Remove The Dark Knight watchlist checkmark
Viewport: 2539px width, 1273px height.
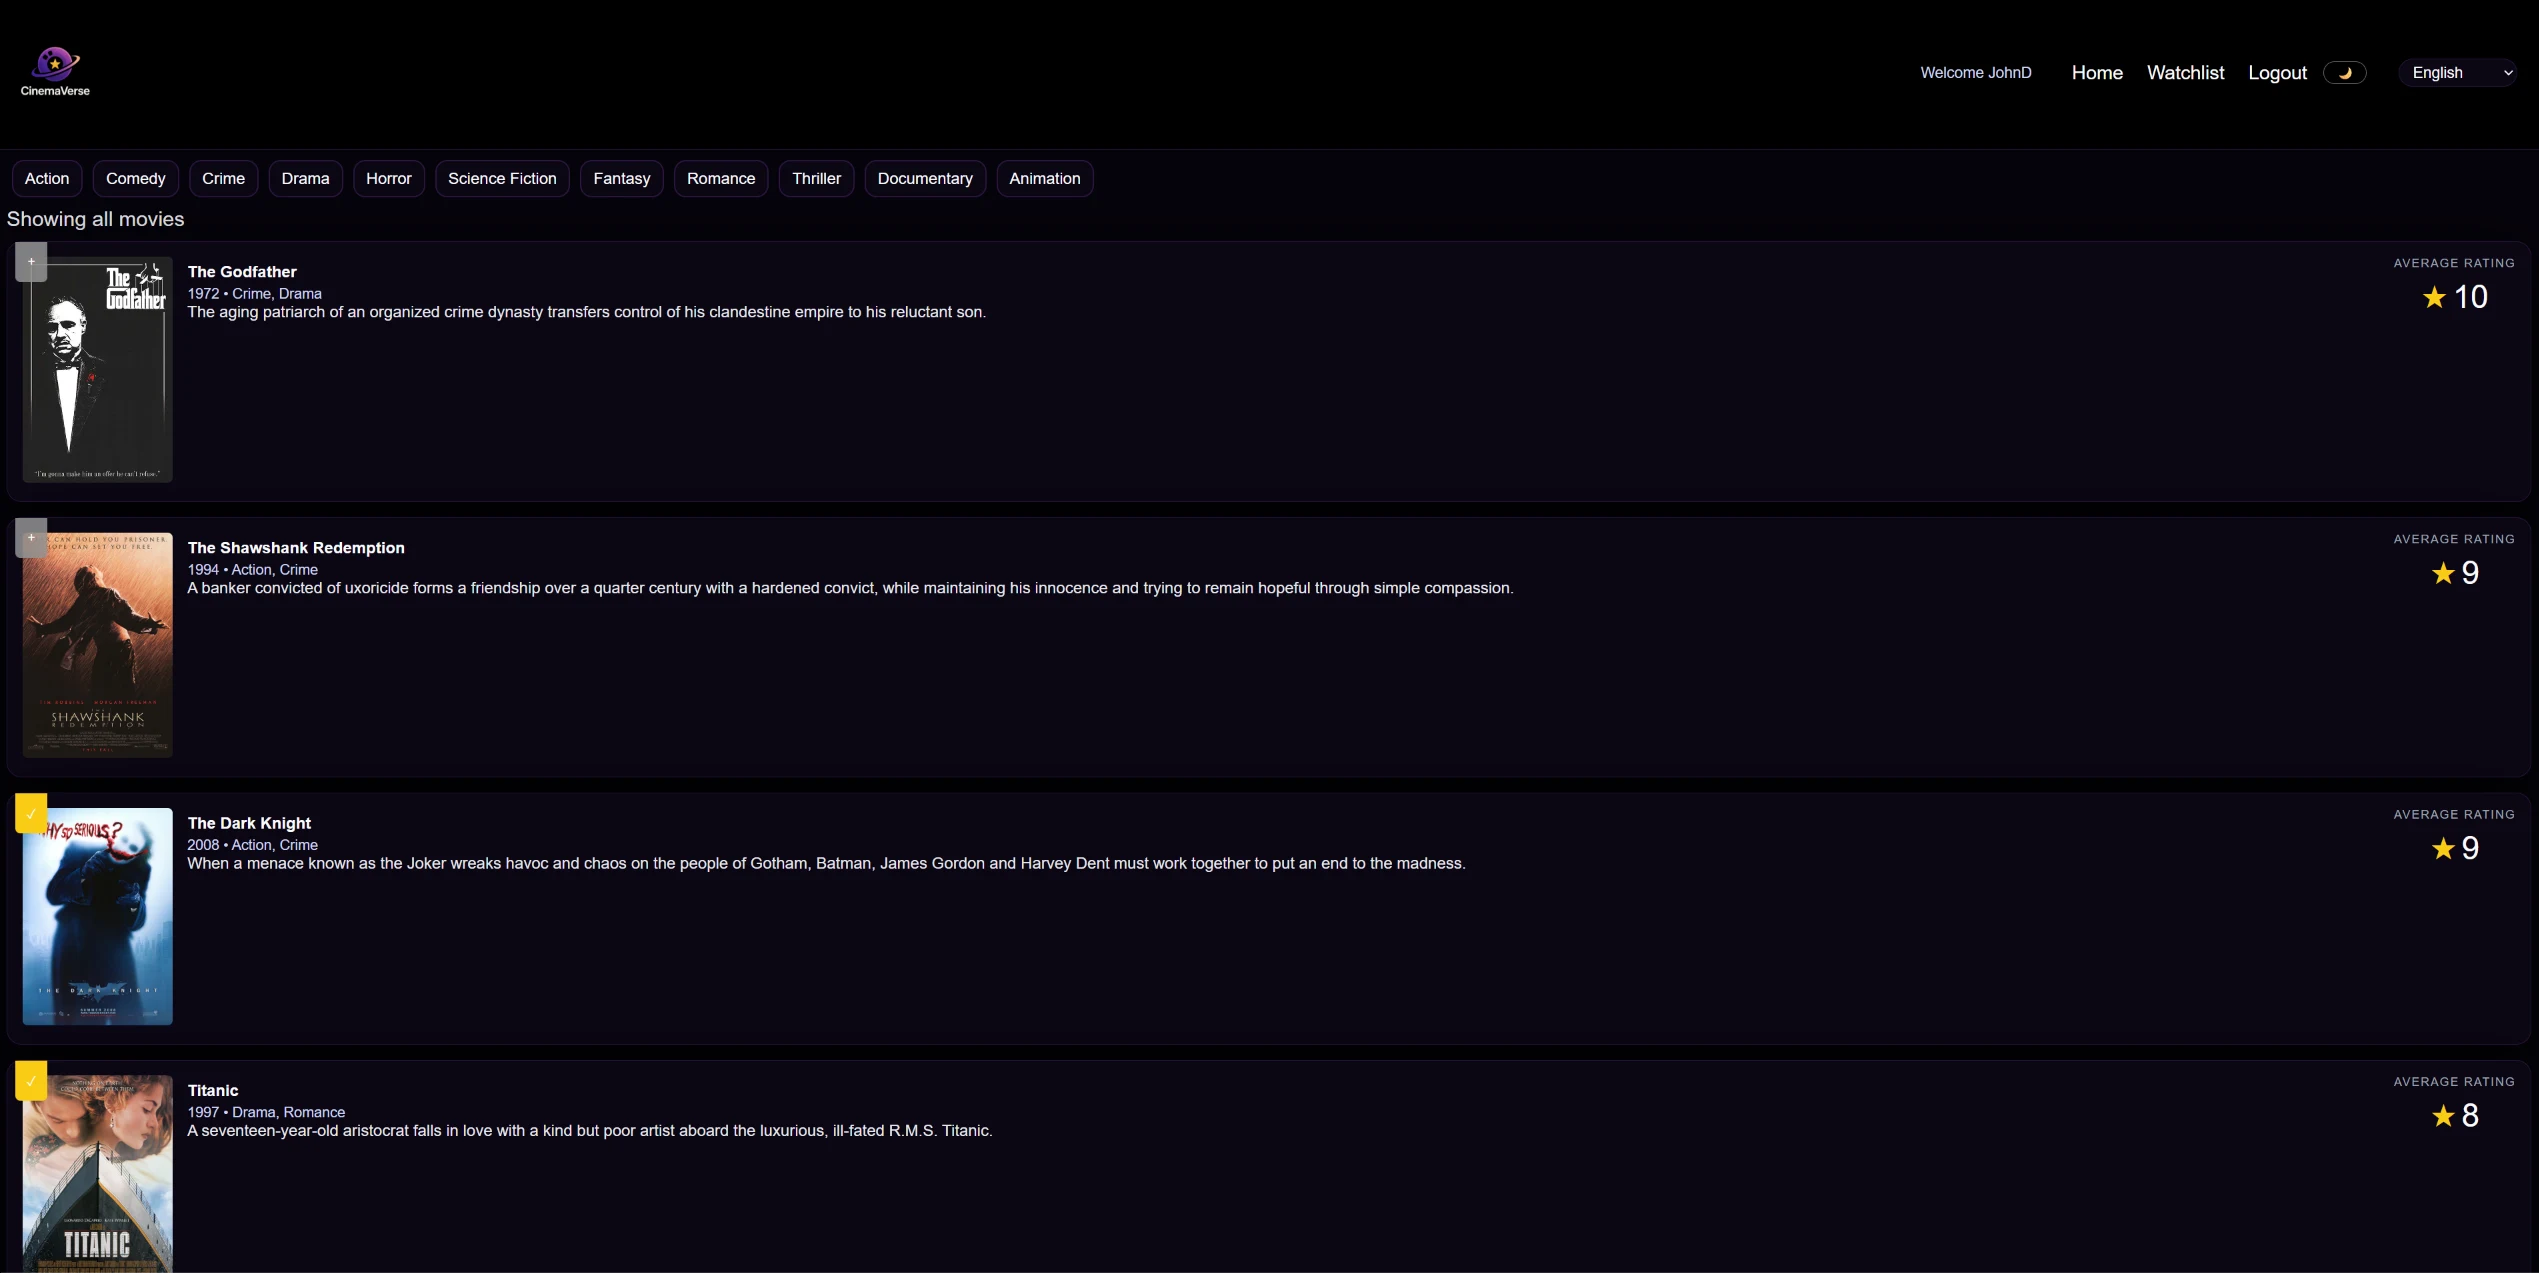[31, 814]
